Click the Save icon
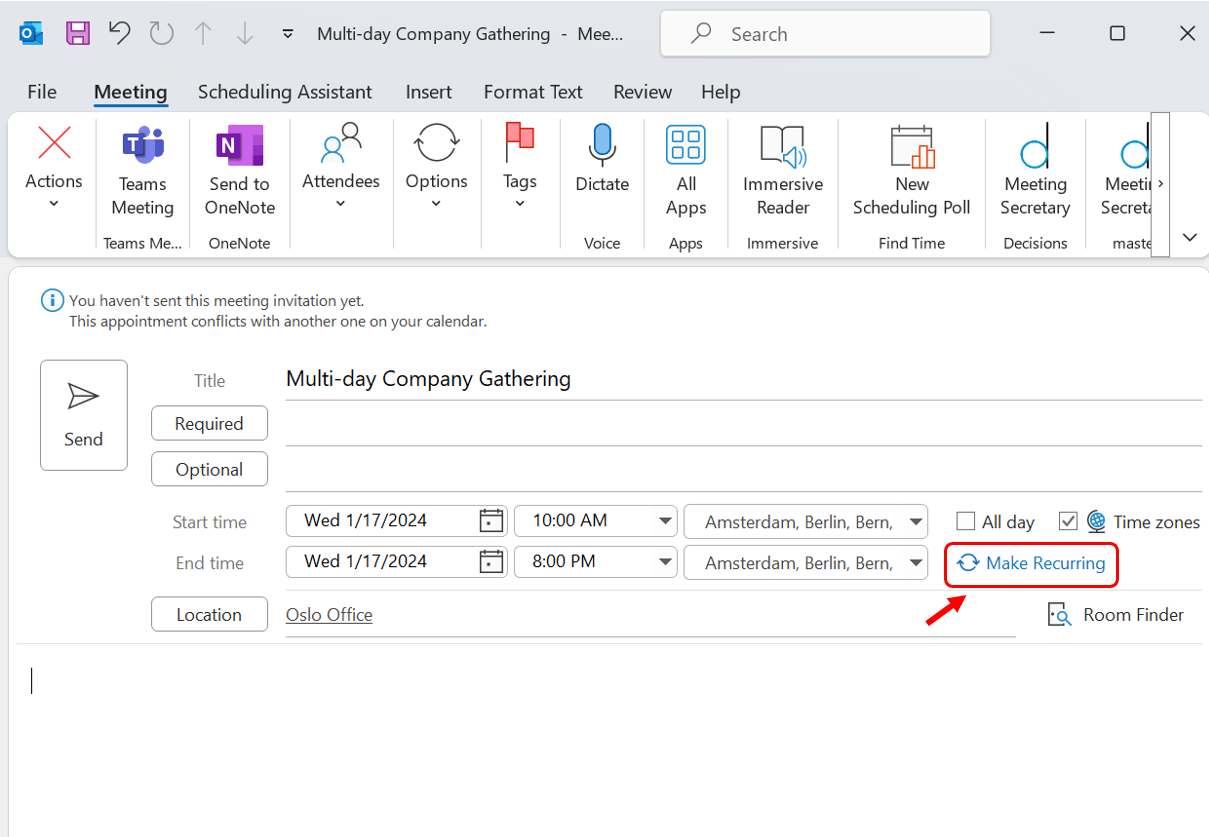Screen dimensions: 1209x837 pyautogui.click(x=77, y=33)
